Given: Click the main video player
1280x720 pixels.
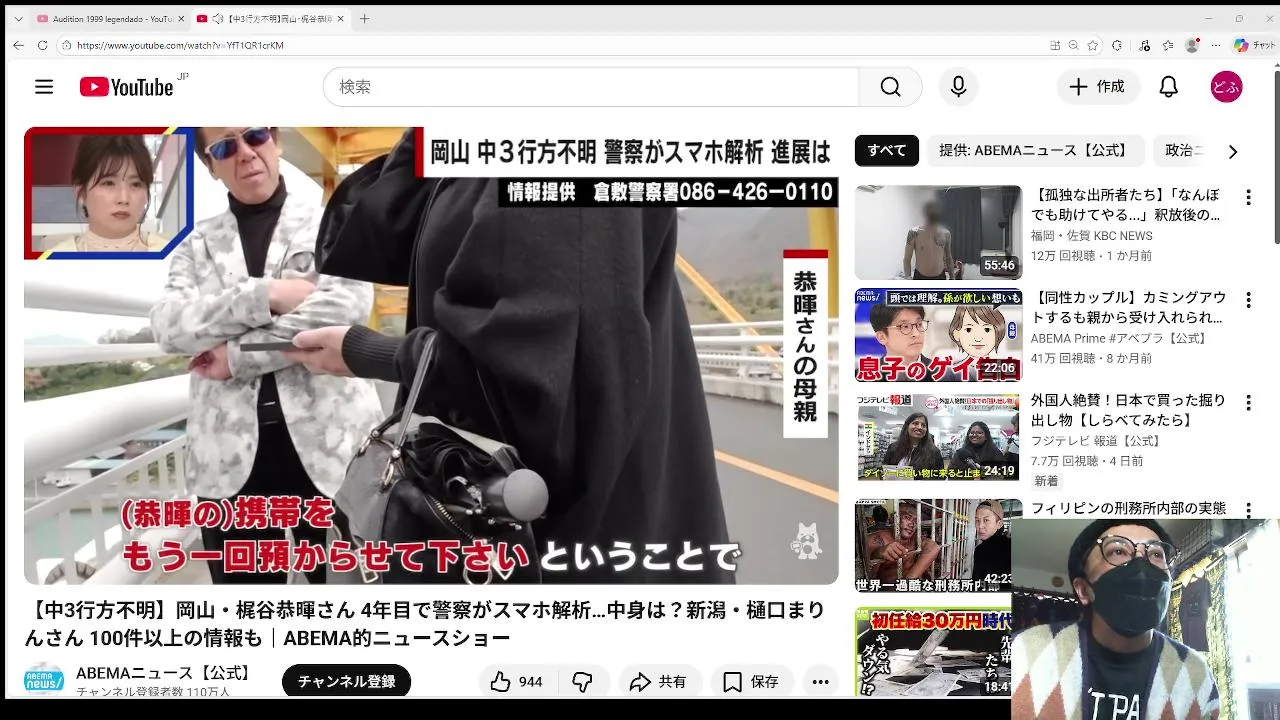Looking at the screenshot, I should [431, 355].
